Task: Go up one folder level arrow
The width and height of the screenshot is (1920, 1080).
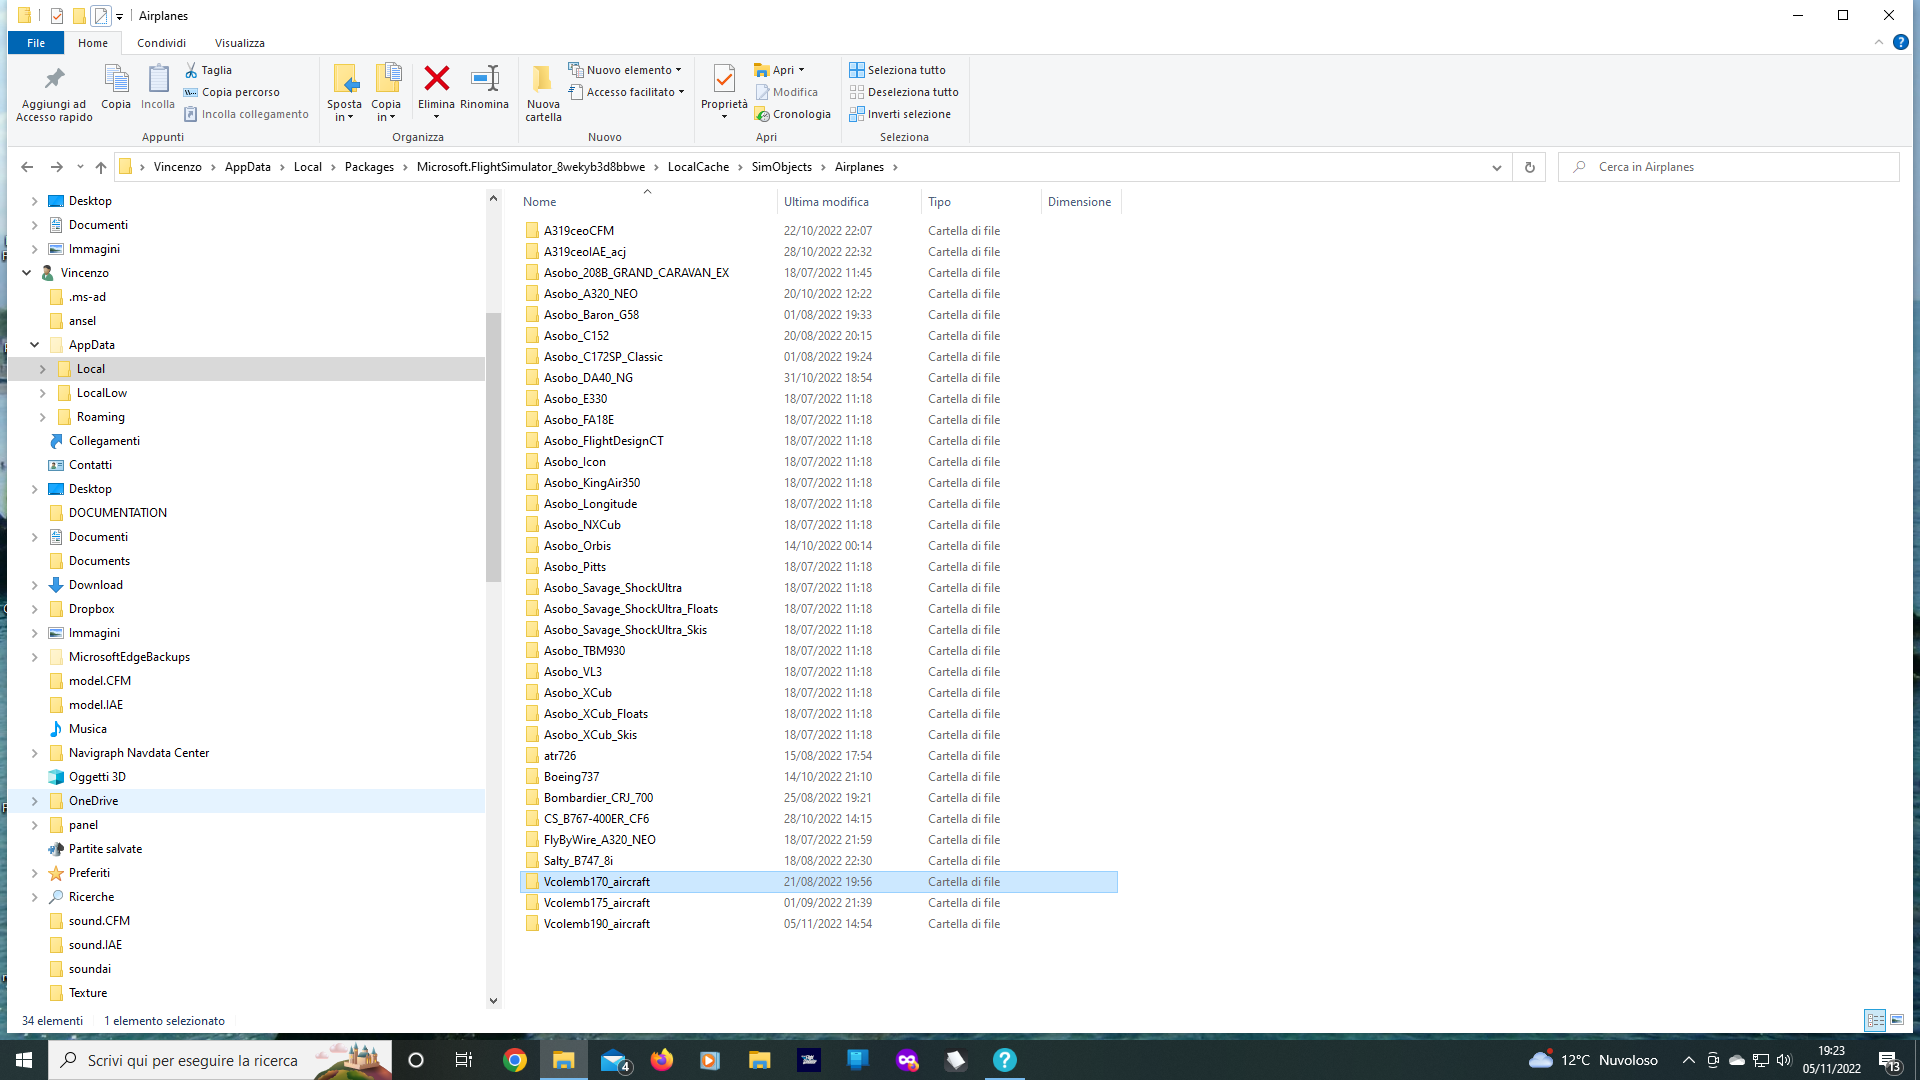Action: point(101,167)
